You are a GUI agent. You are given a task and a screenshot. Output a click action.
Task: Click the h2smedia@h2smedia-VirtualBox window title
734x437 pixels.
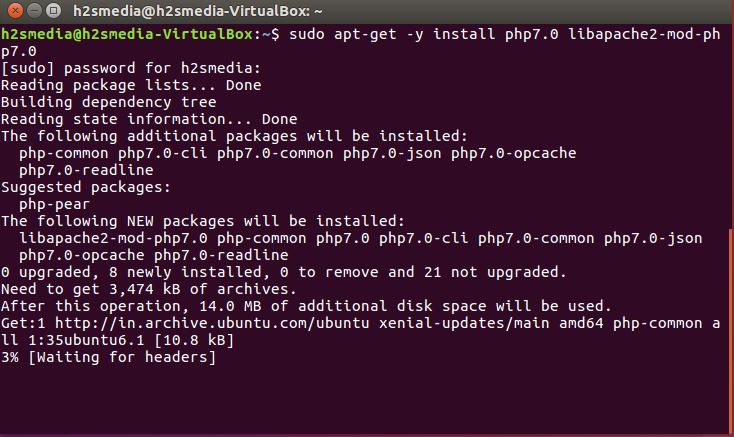[x=198, y=11]
